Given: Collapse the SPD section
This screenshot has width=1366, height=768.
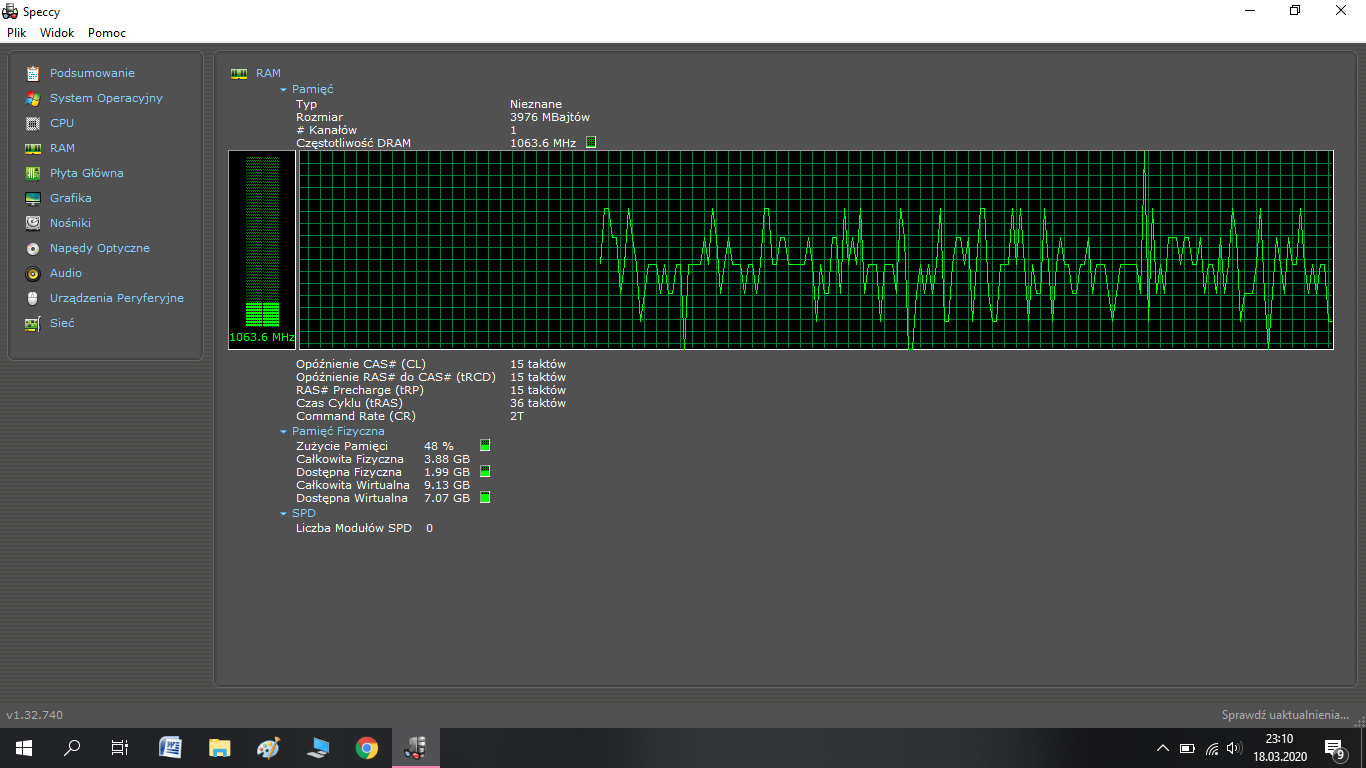Looking at the screenshot, I should [x=284, y=514].
